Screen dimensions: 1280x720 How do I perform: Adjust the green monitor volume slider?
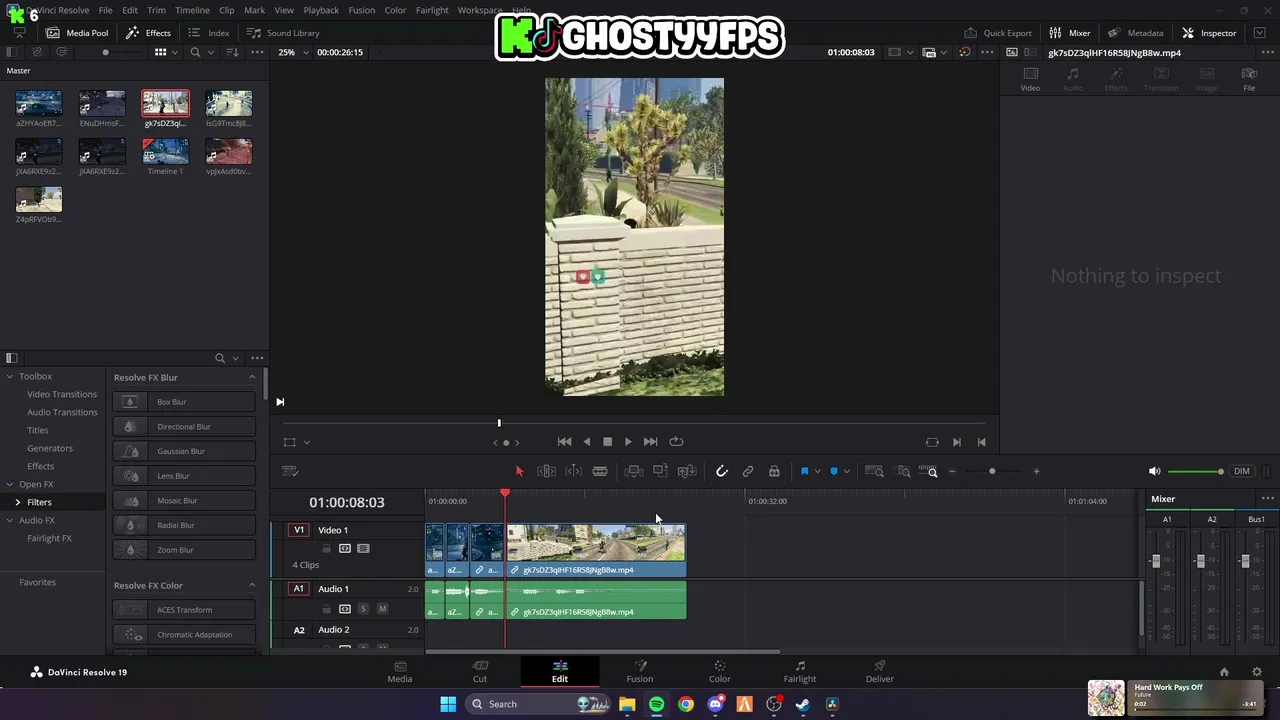tap(1195, 471)
